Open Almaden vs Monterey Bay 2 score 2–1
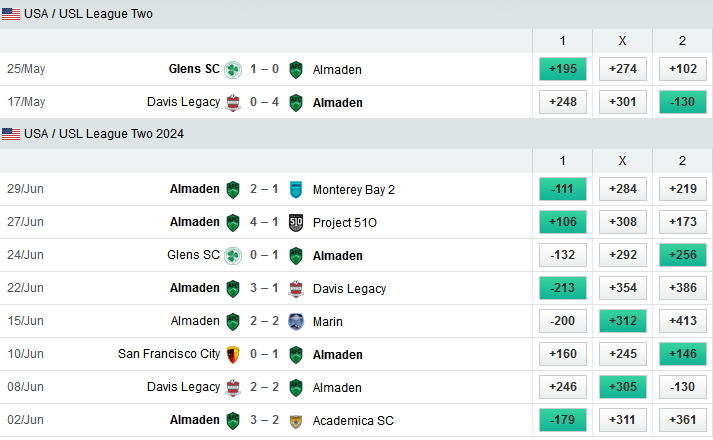 264,190
